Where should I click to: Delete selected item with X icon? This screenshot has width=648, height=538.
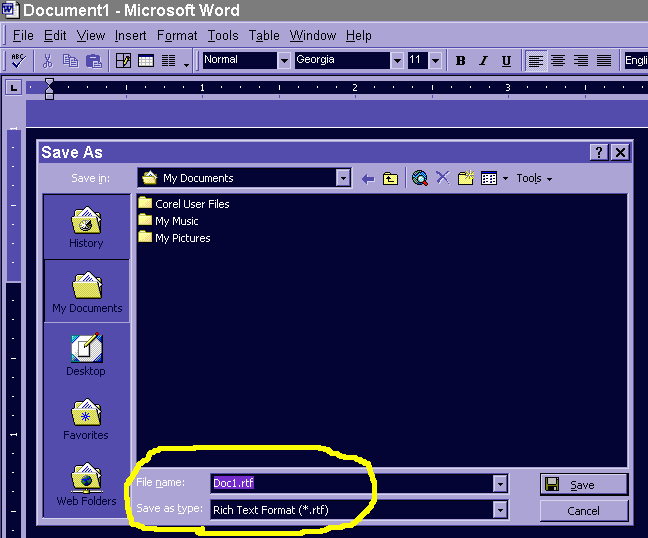pyautogui.click(x=442, y=178)
